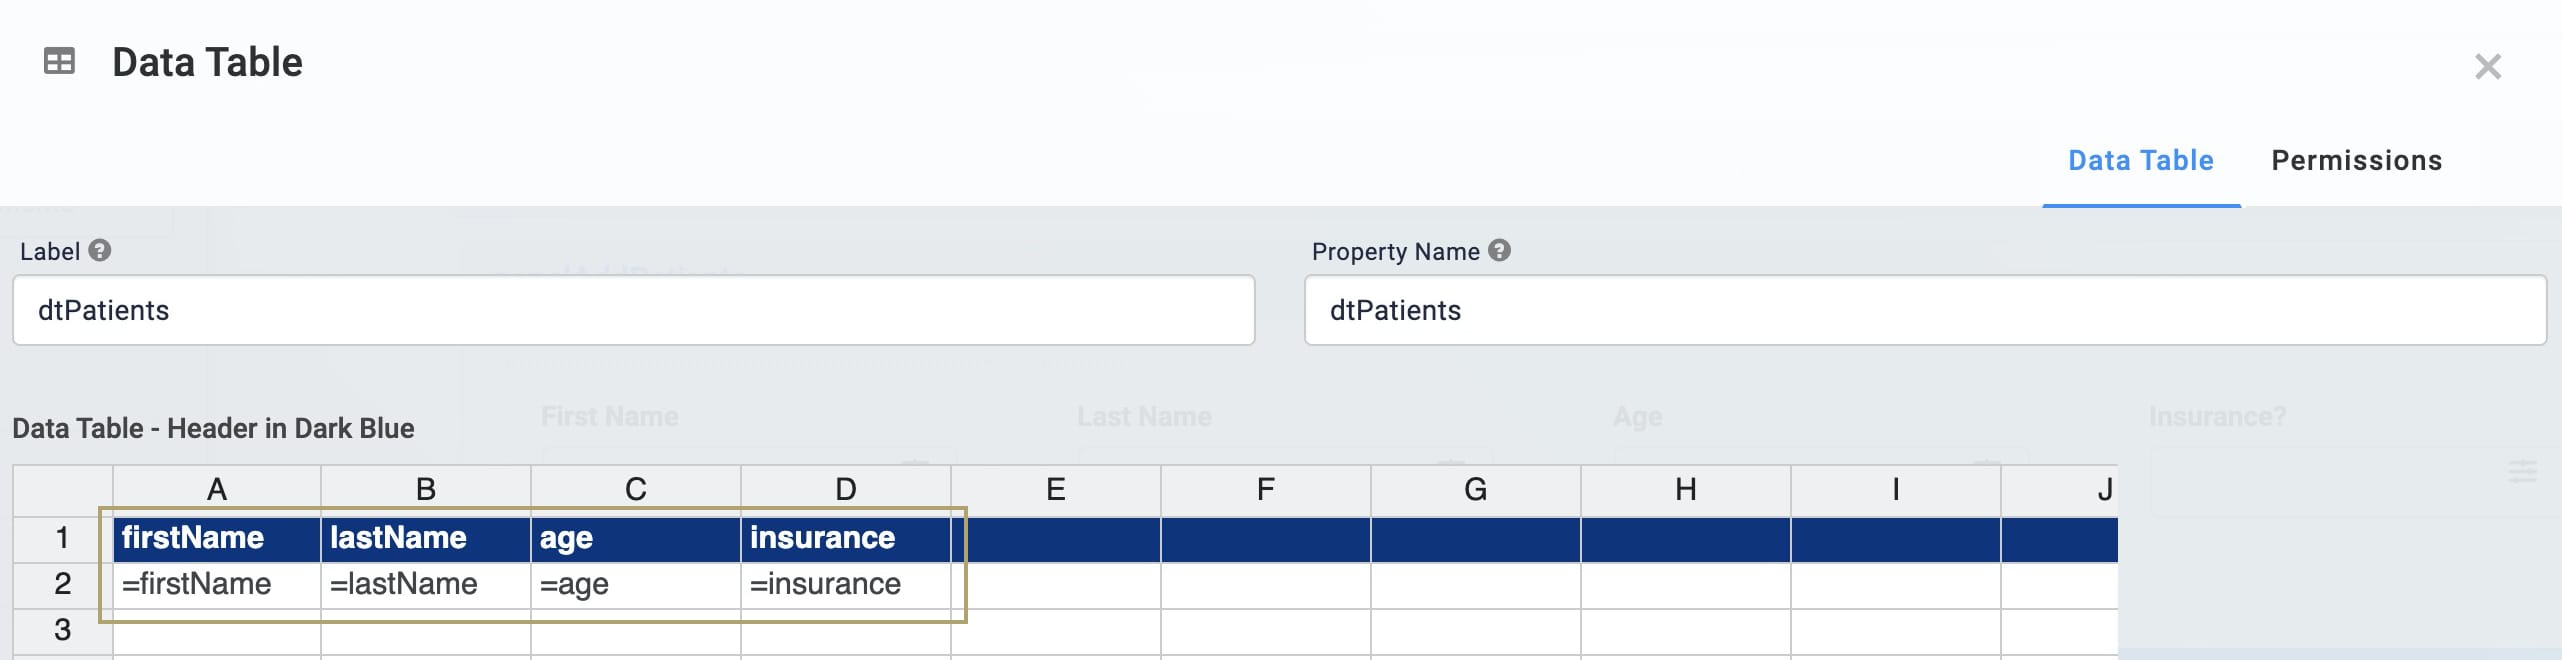Click the =insurance cell in row 2
Screen dimensions: 2562x660
(846, 585)
